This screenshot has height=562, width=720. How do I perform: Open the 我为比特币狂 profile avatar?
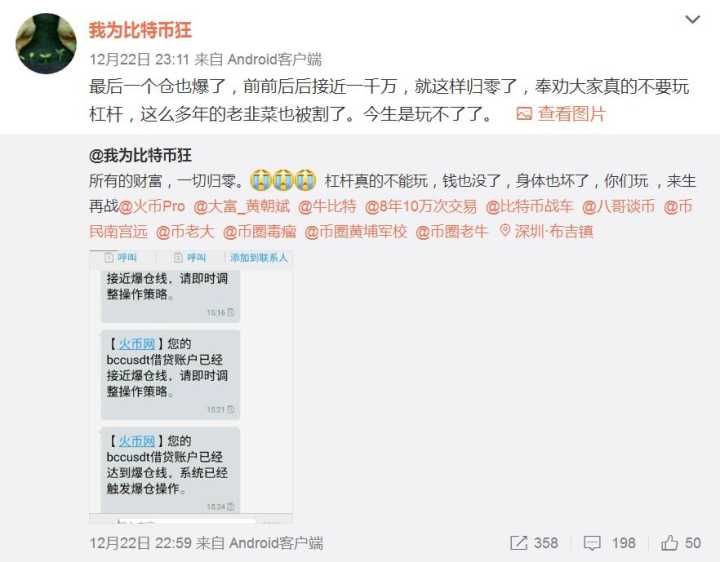[46, 44]
